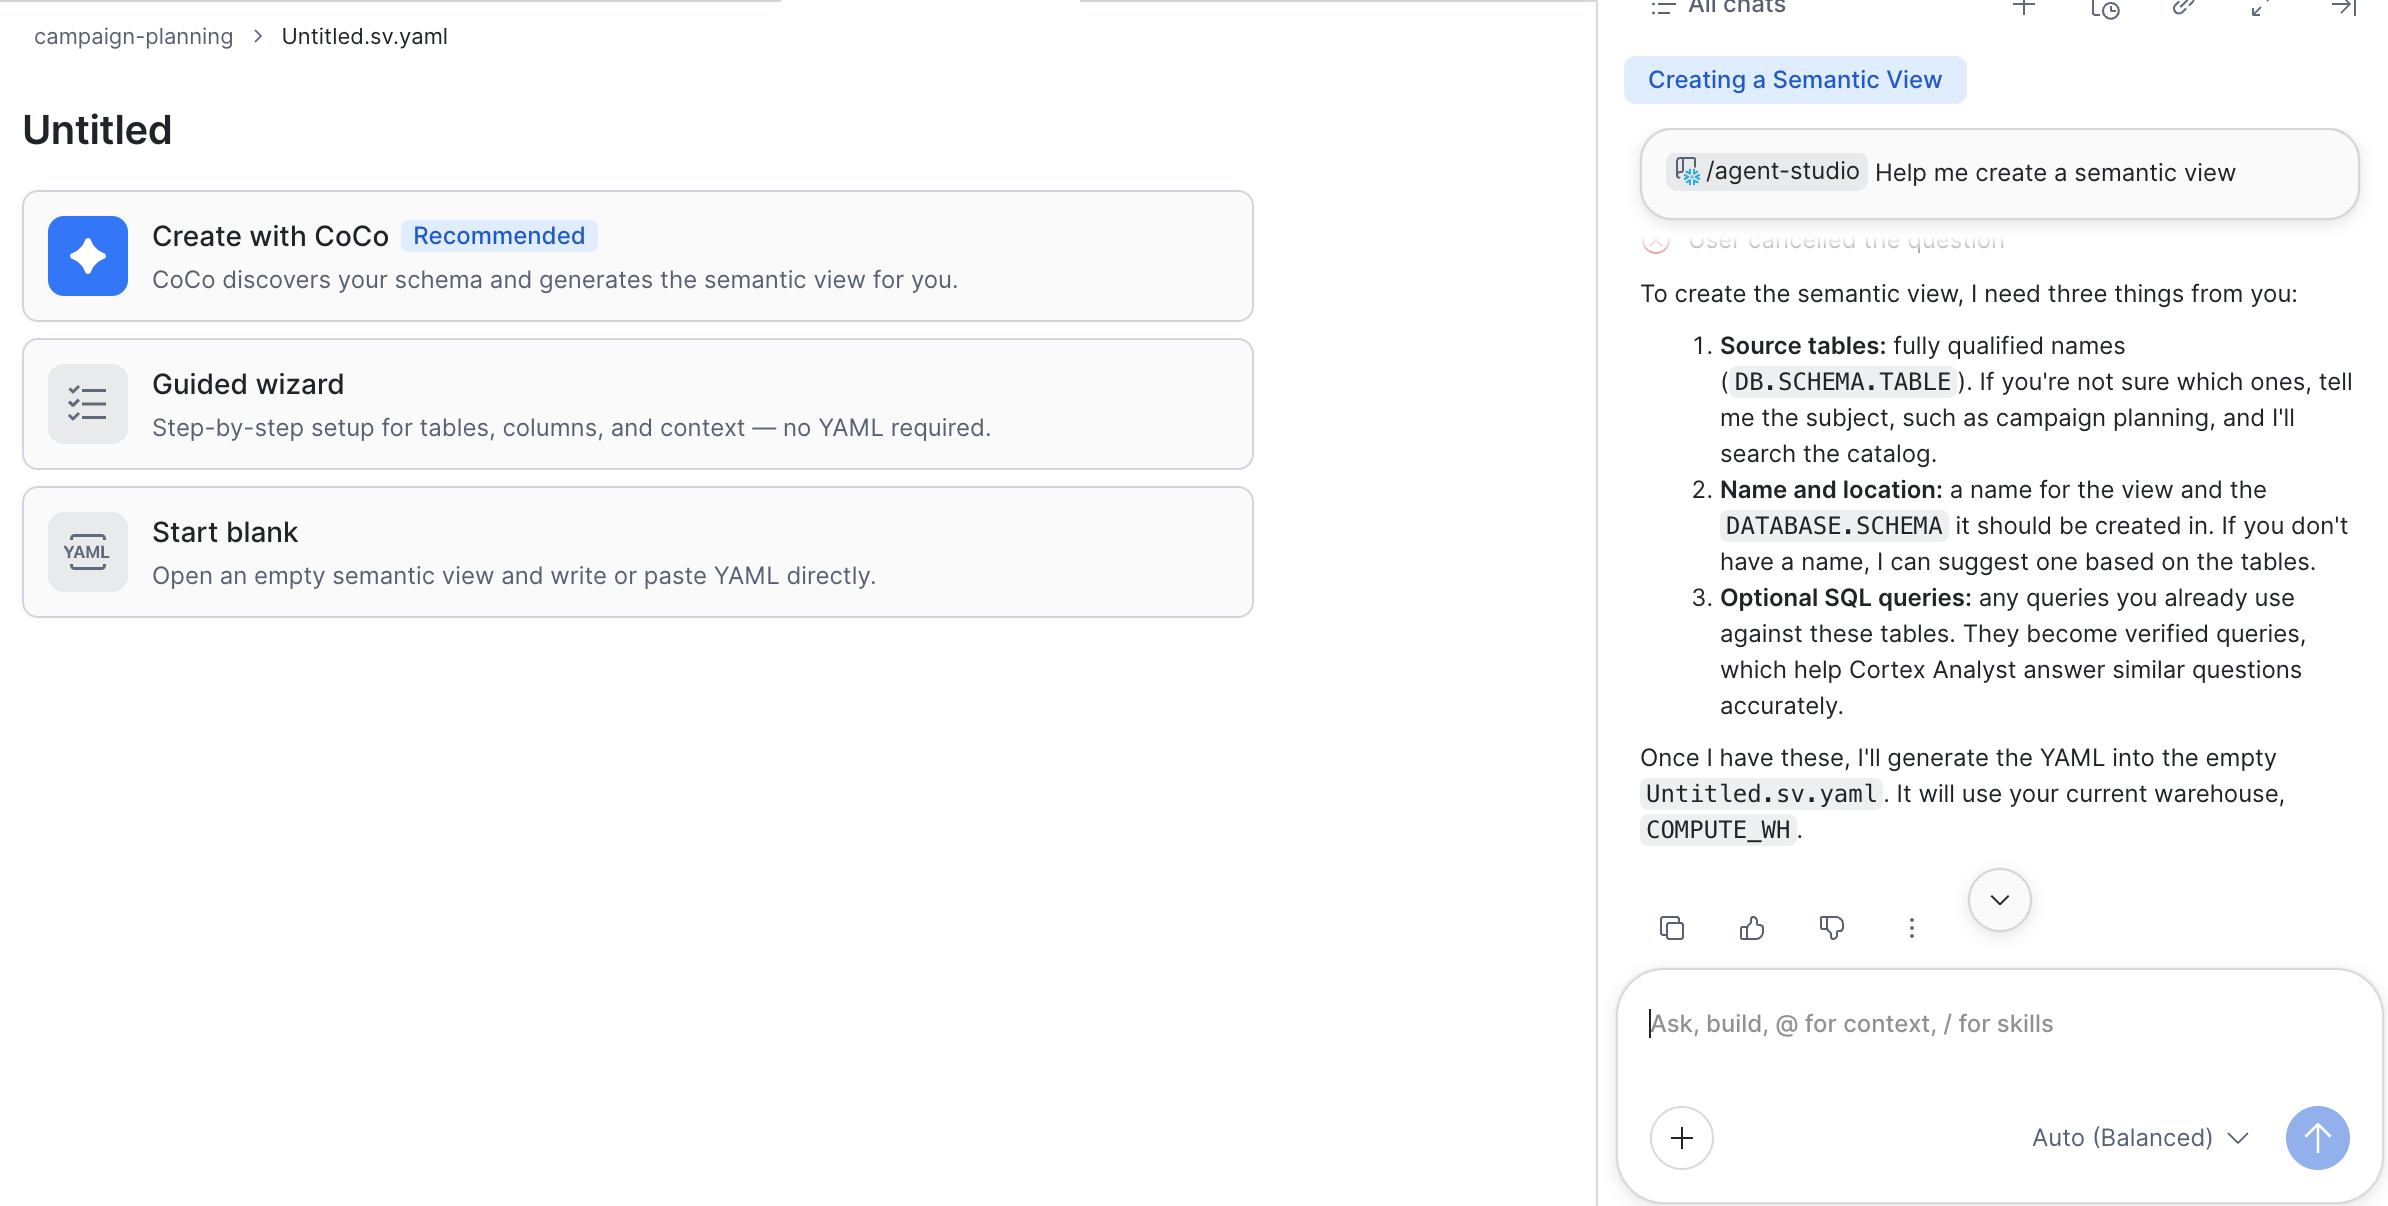Click the DB.SCHEMA.TABLE code text

click(1842, 382)
